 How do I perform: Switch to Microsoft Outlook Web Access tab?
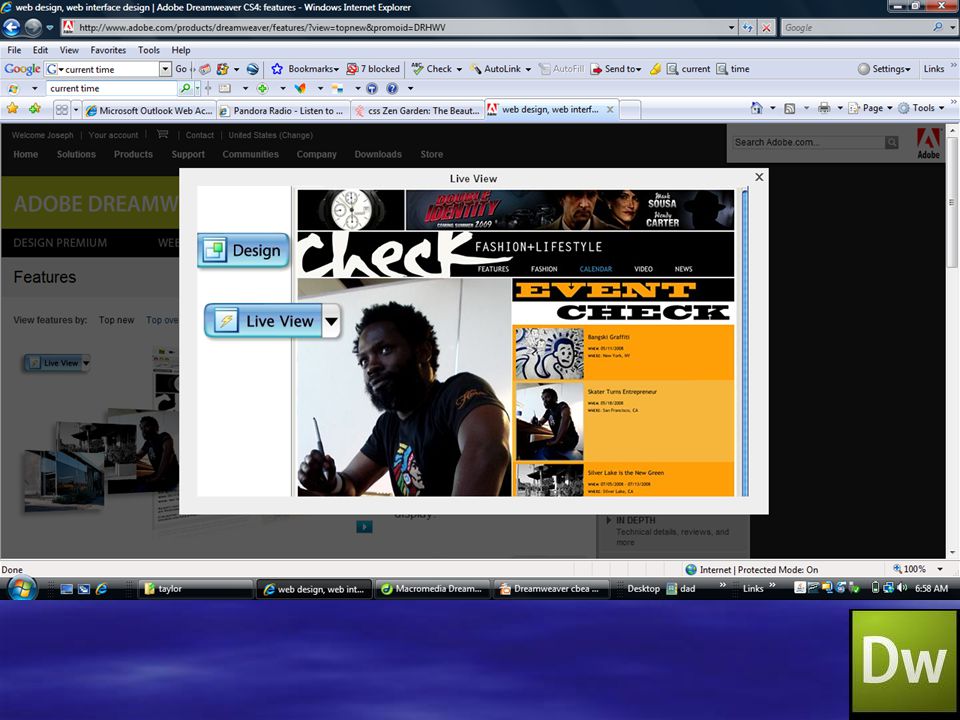tap(149, 111)
